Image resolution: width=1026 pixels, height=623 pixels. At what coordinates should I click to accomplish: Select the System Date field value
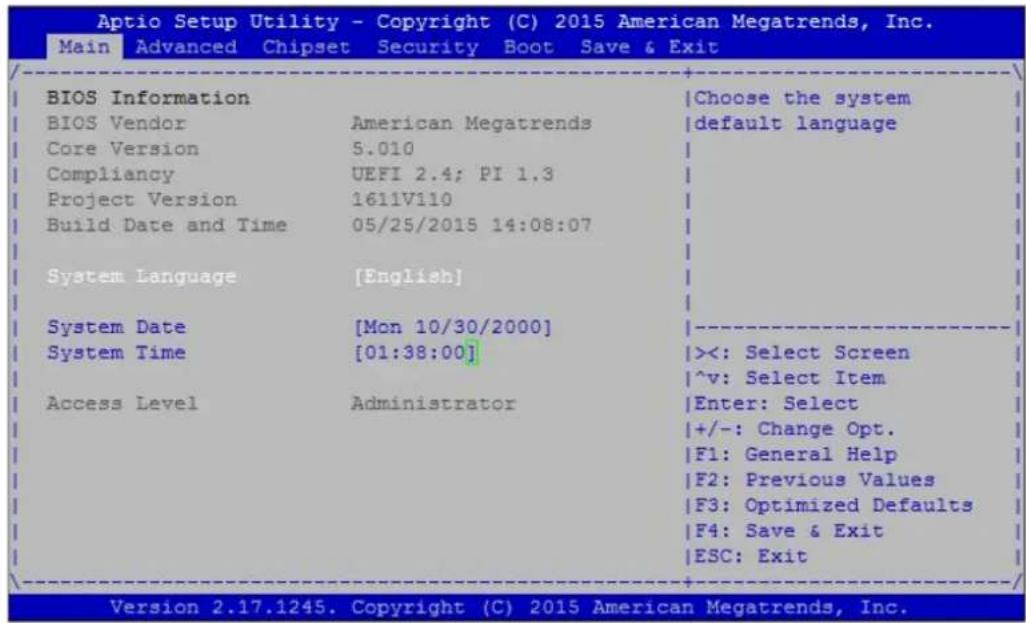[x=452, y=327]
